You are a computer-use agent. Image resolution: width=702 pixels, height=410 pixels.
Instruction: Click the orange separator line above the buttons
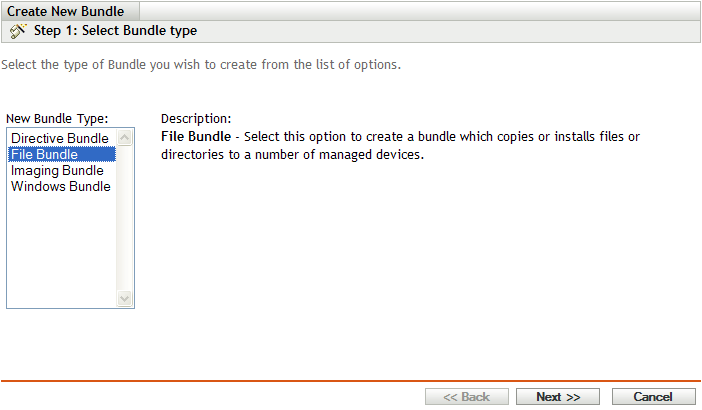tap(350, 381)
